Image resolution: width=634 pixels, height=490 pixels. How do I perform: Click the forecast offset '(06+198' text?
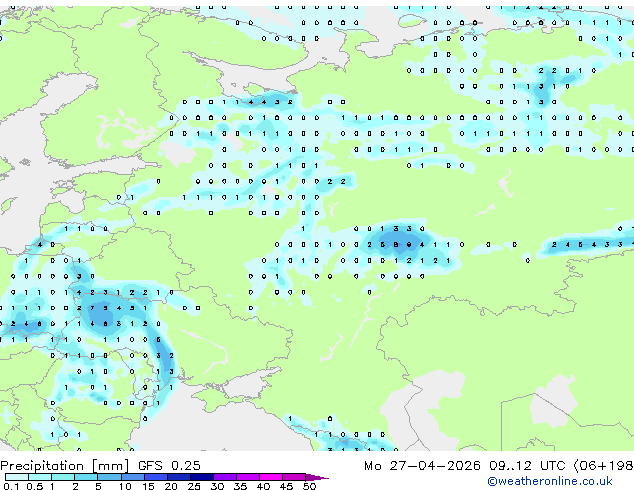603,466
